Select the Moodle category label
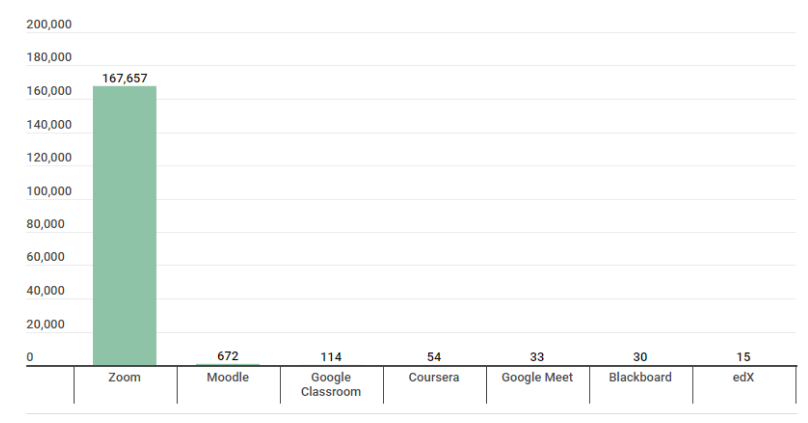The image size is (808, 423). pos(228,378)
